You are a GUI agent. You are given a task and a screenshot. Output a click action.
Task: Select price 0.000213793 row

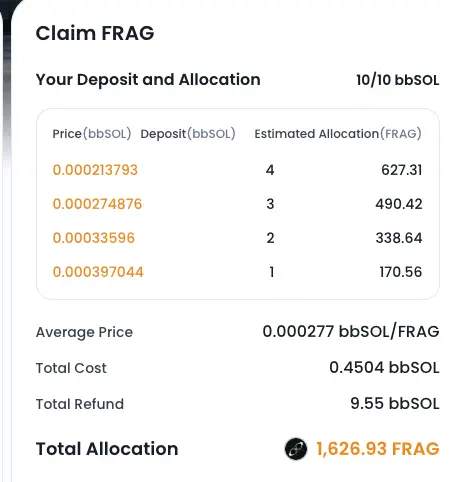click(237, 170)
